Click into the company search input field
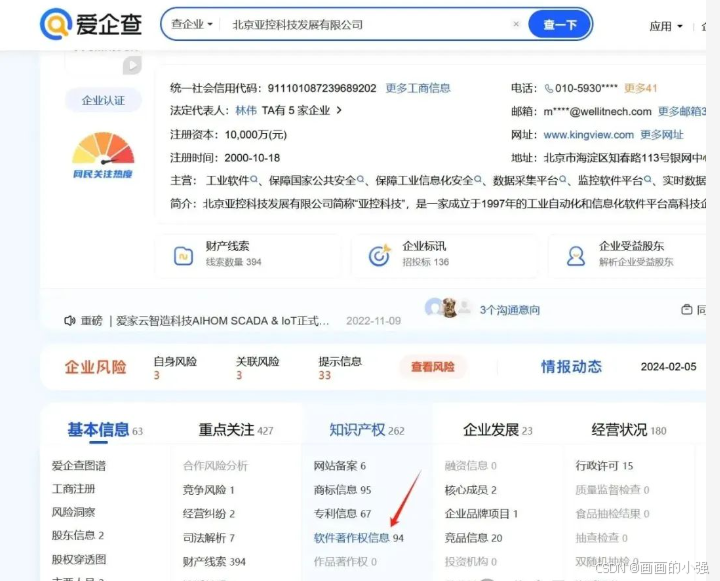This screenshot has width=720, height=581. 367,24
